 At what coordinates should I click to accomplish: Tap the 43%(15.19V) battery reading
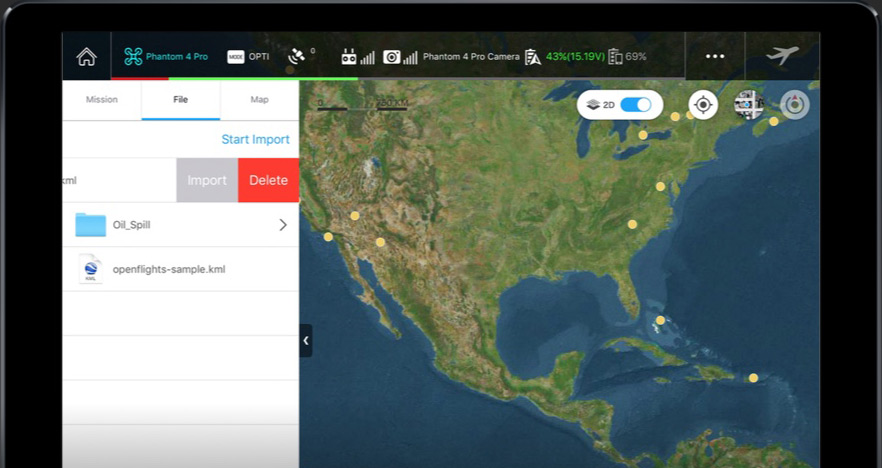[x=575, y=57]
